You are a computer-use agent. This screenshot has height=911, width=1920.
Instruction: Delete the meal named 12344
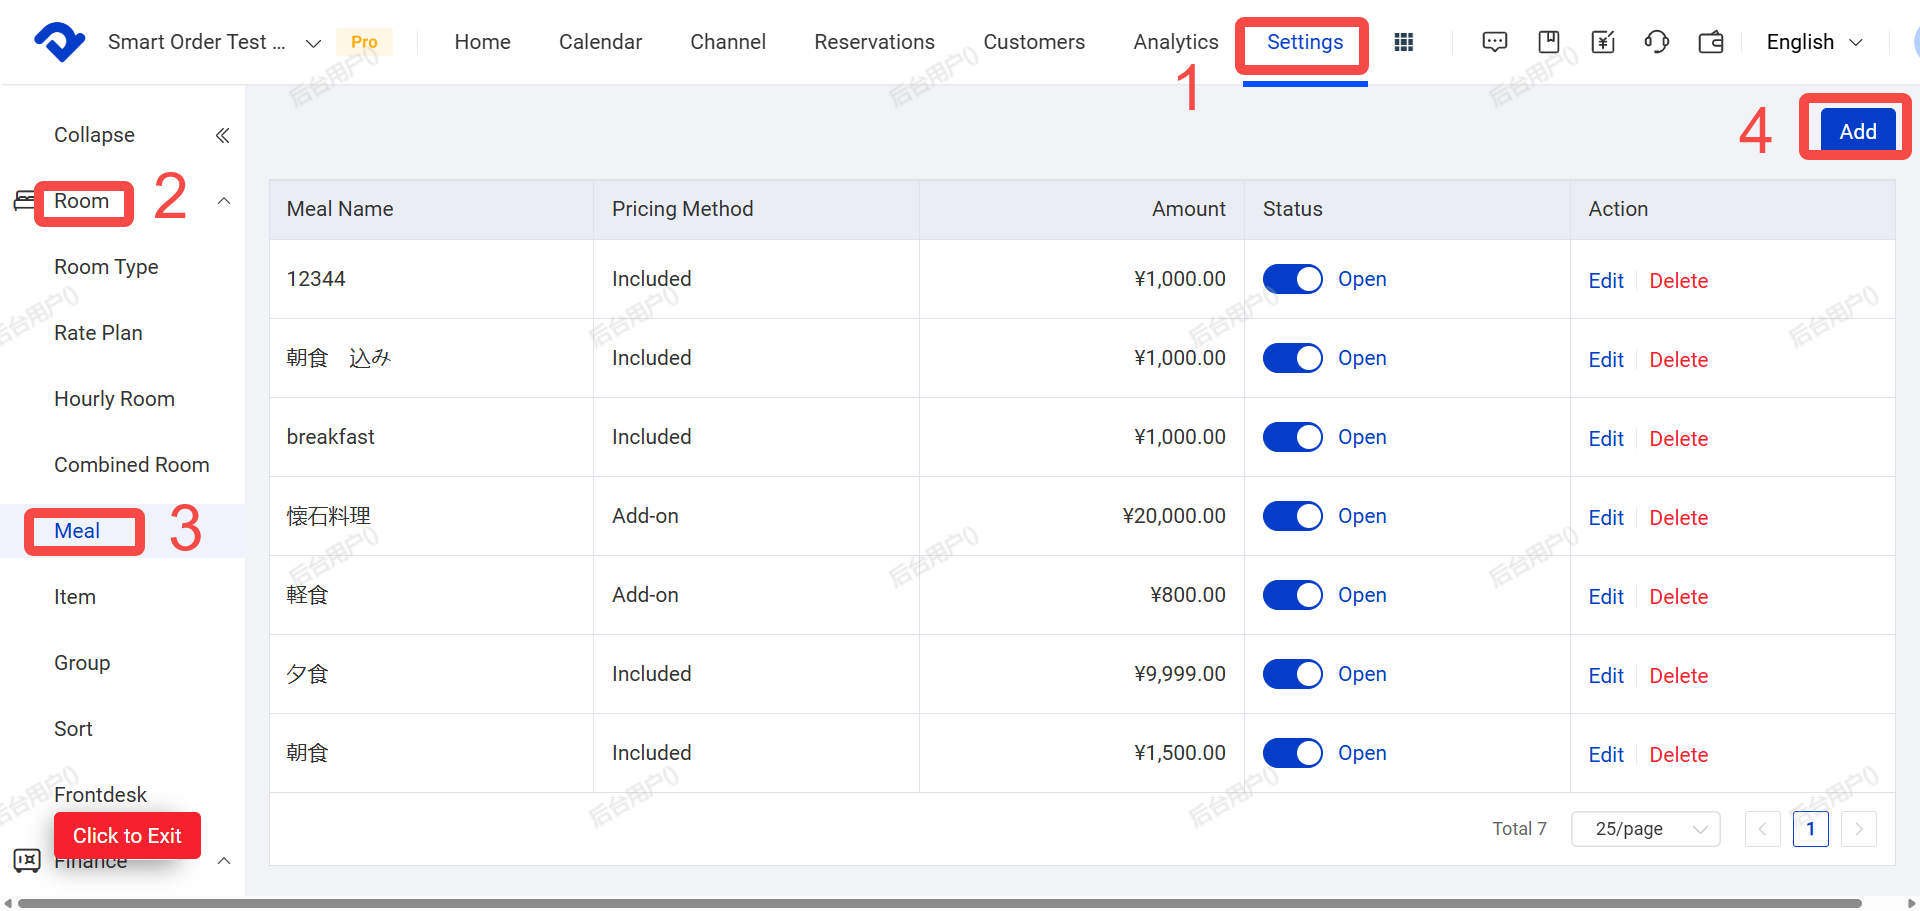point(1679,281)
